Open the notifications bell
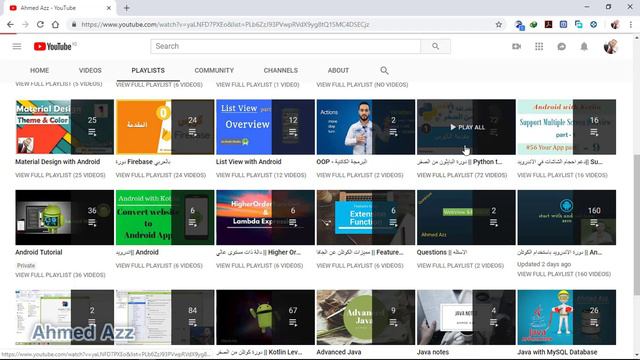The width and height of the screenshot is (640, 360). (x=584, y=47)
